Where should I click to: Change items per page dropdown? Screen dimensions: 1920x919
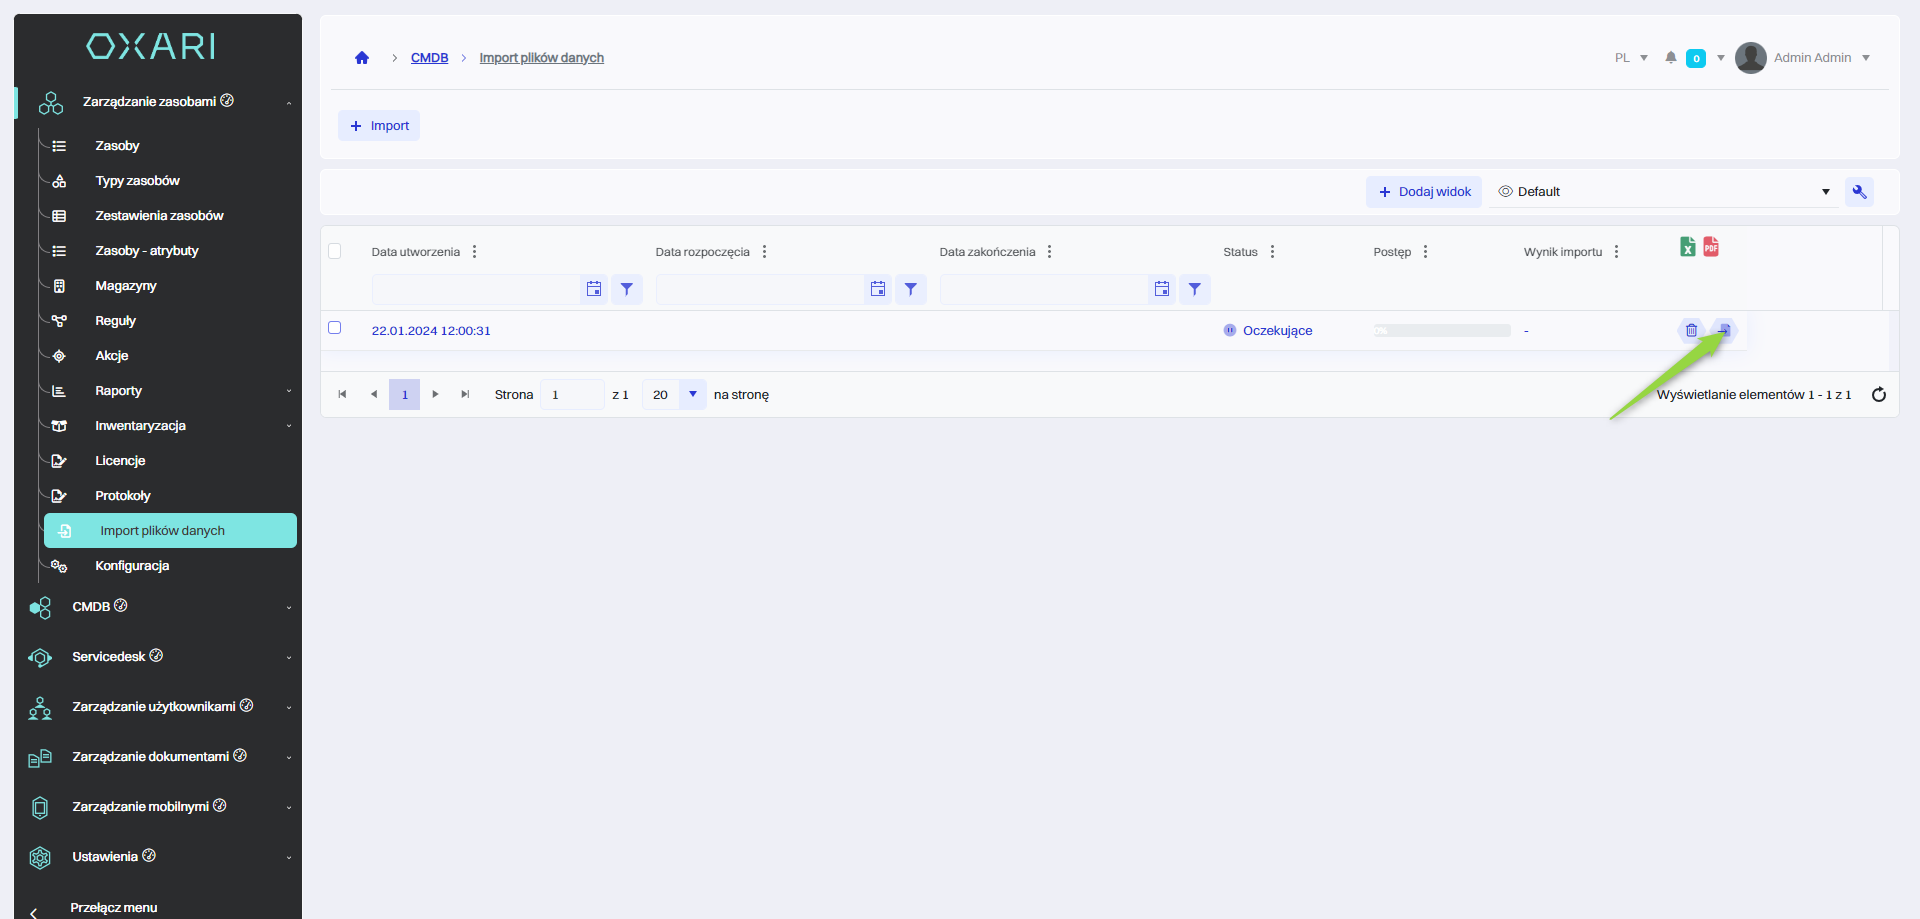pos(692,395)
